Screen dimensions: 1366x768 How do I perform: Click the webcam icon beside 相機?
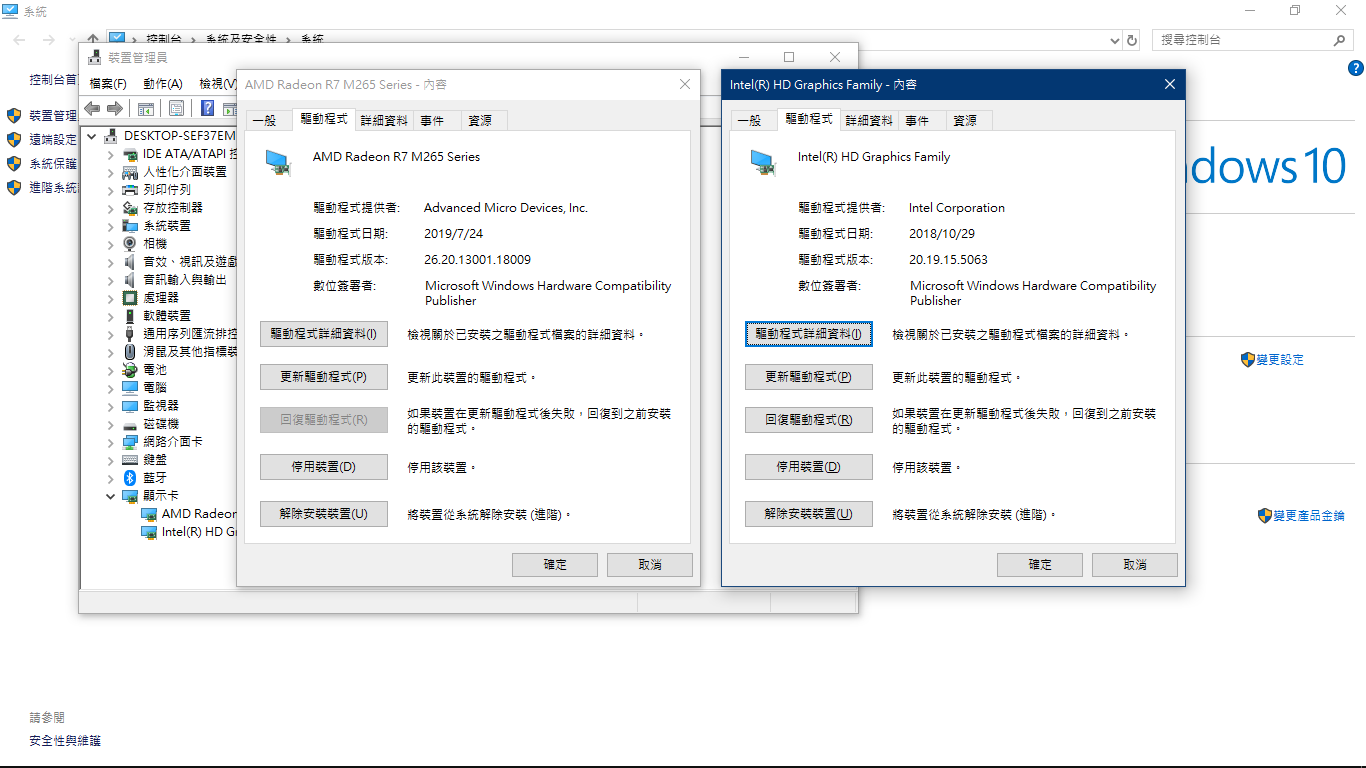[x=130, y=244]
